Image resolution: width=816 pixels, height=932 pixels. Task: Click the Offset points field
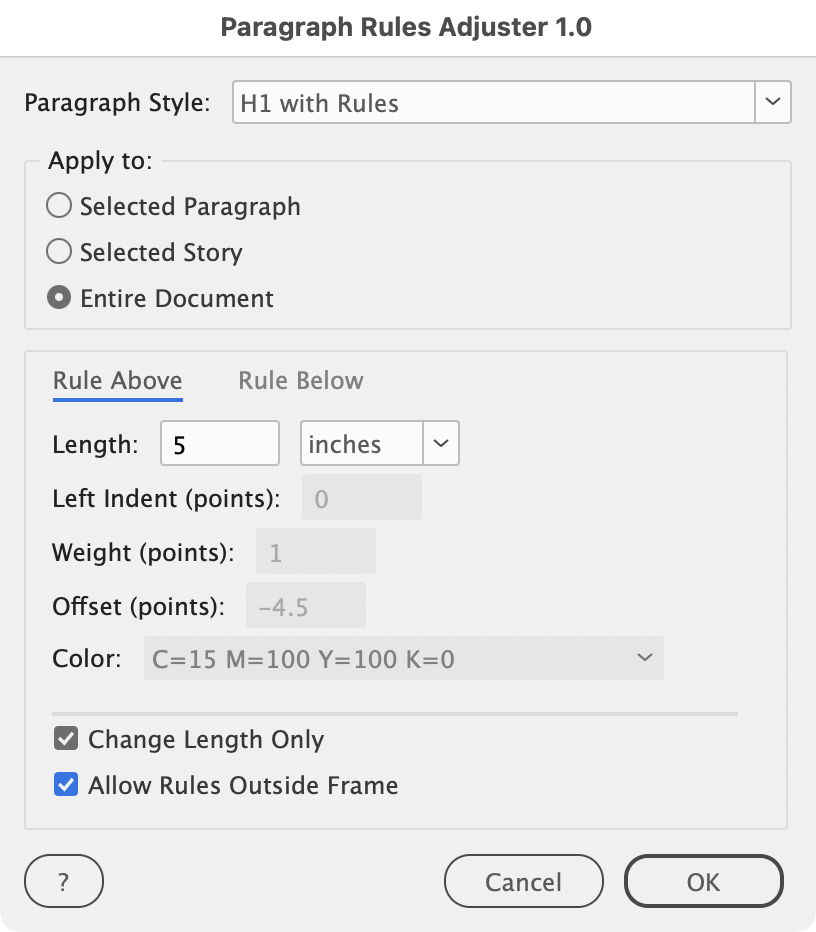coord(306,606)
